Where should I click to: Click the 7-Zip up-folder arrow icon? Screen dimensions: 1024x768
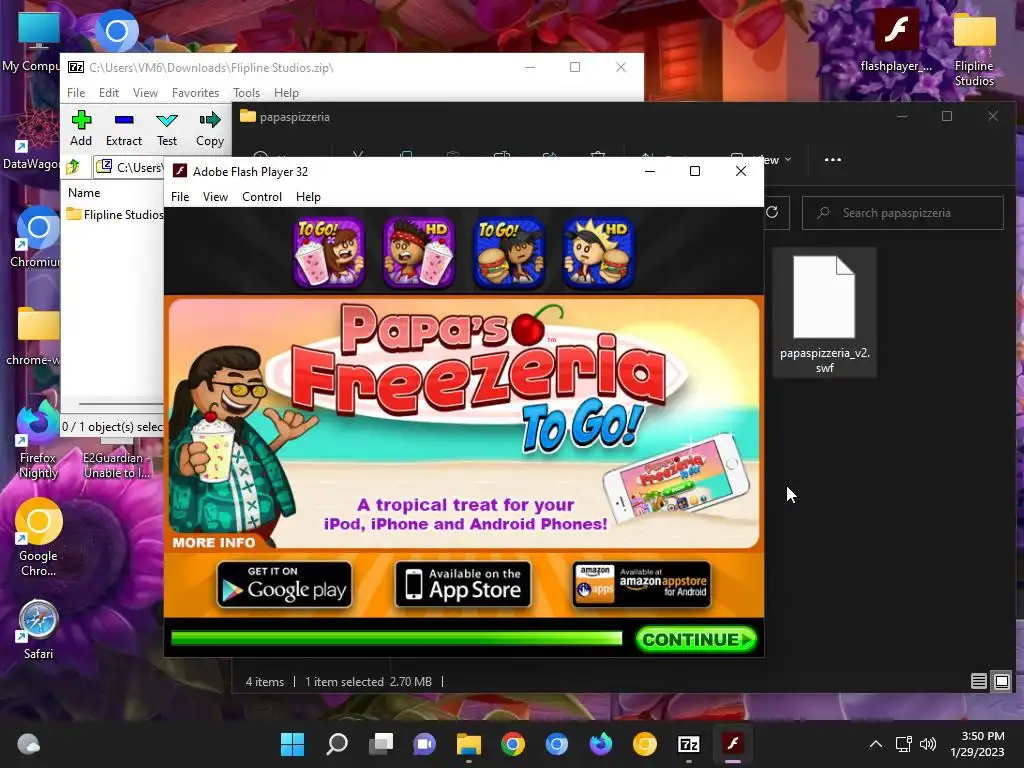(73, 167)
